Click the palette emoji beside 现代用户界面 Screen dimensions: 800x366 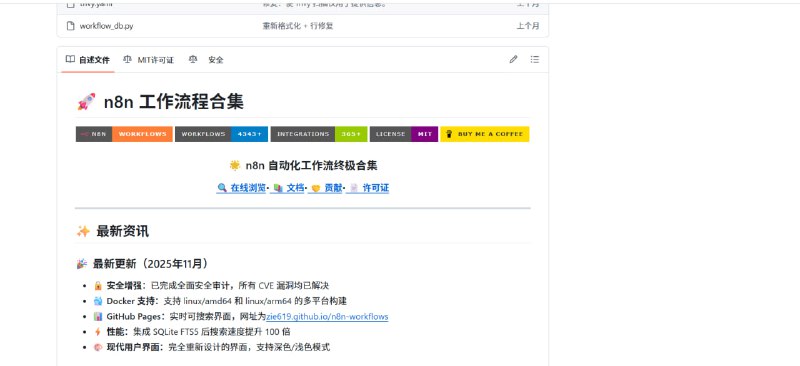click(98, 347)
